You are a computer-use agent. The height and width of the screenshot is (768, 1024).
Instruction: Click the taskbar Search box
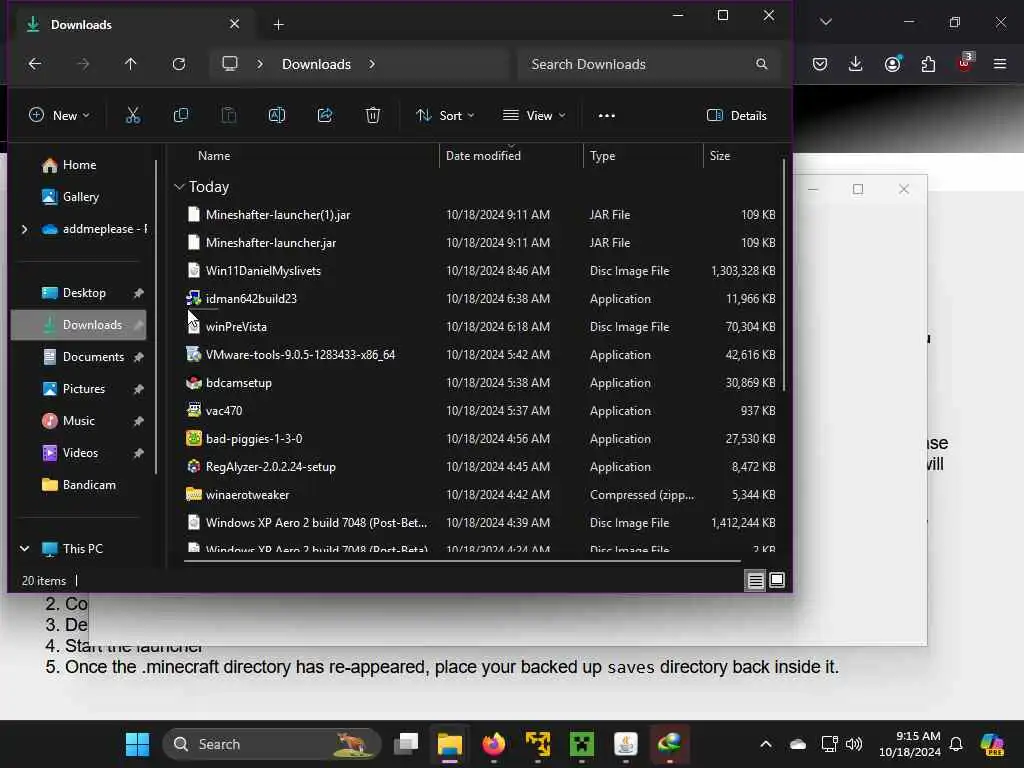(x=271, y=744)
